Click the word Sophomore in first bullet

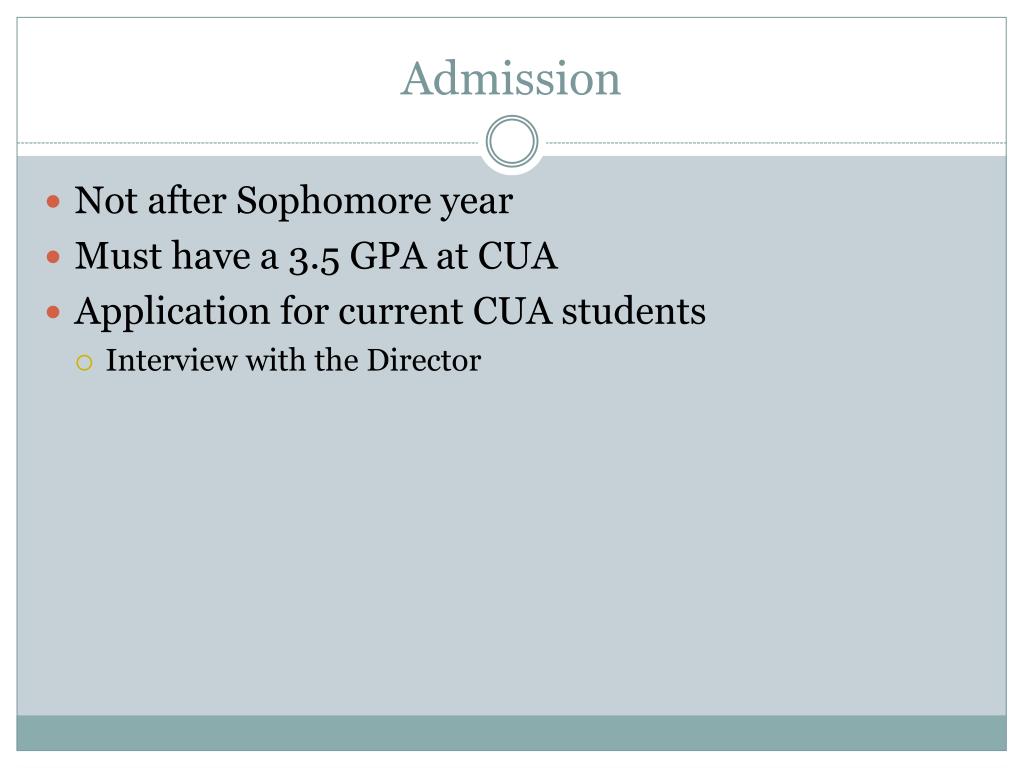(334, 201)
